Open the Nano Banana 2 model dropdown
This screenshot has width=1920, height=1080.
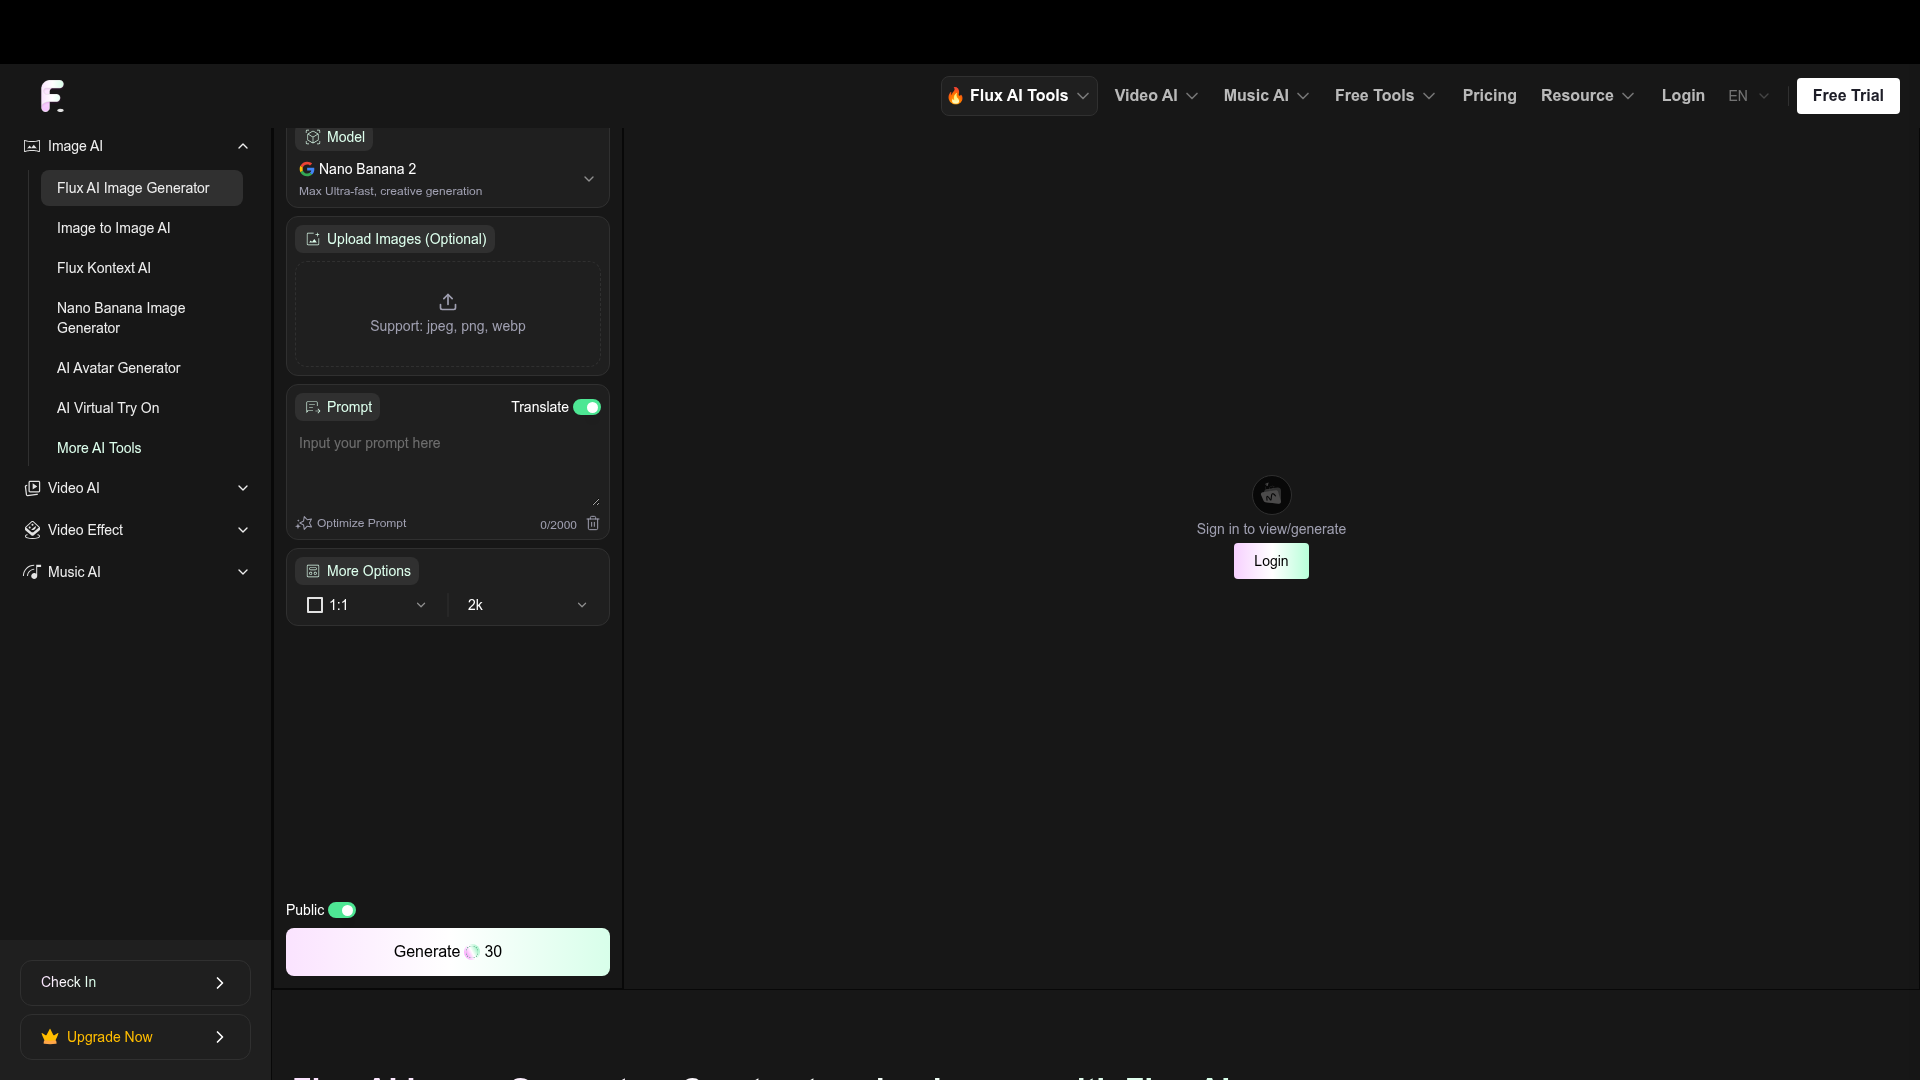(448, 179)
